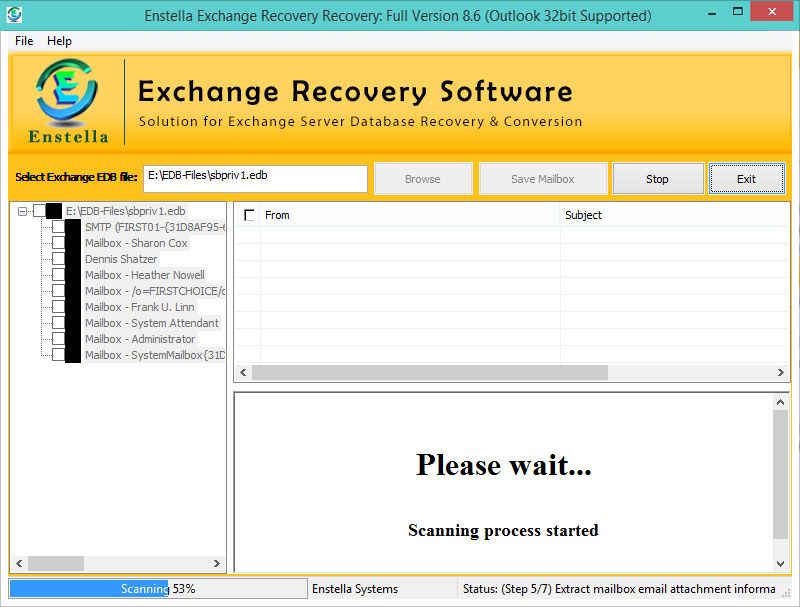The width and height of the screenshot is (800, 607).
Task: Click right arrow of email list scrollbar
Action: click(781, 372)
